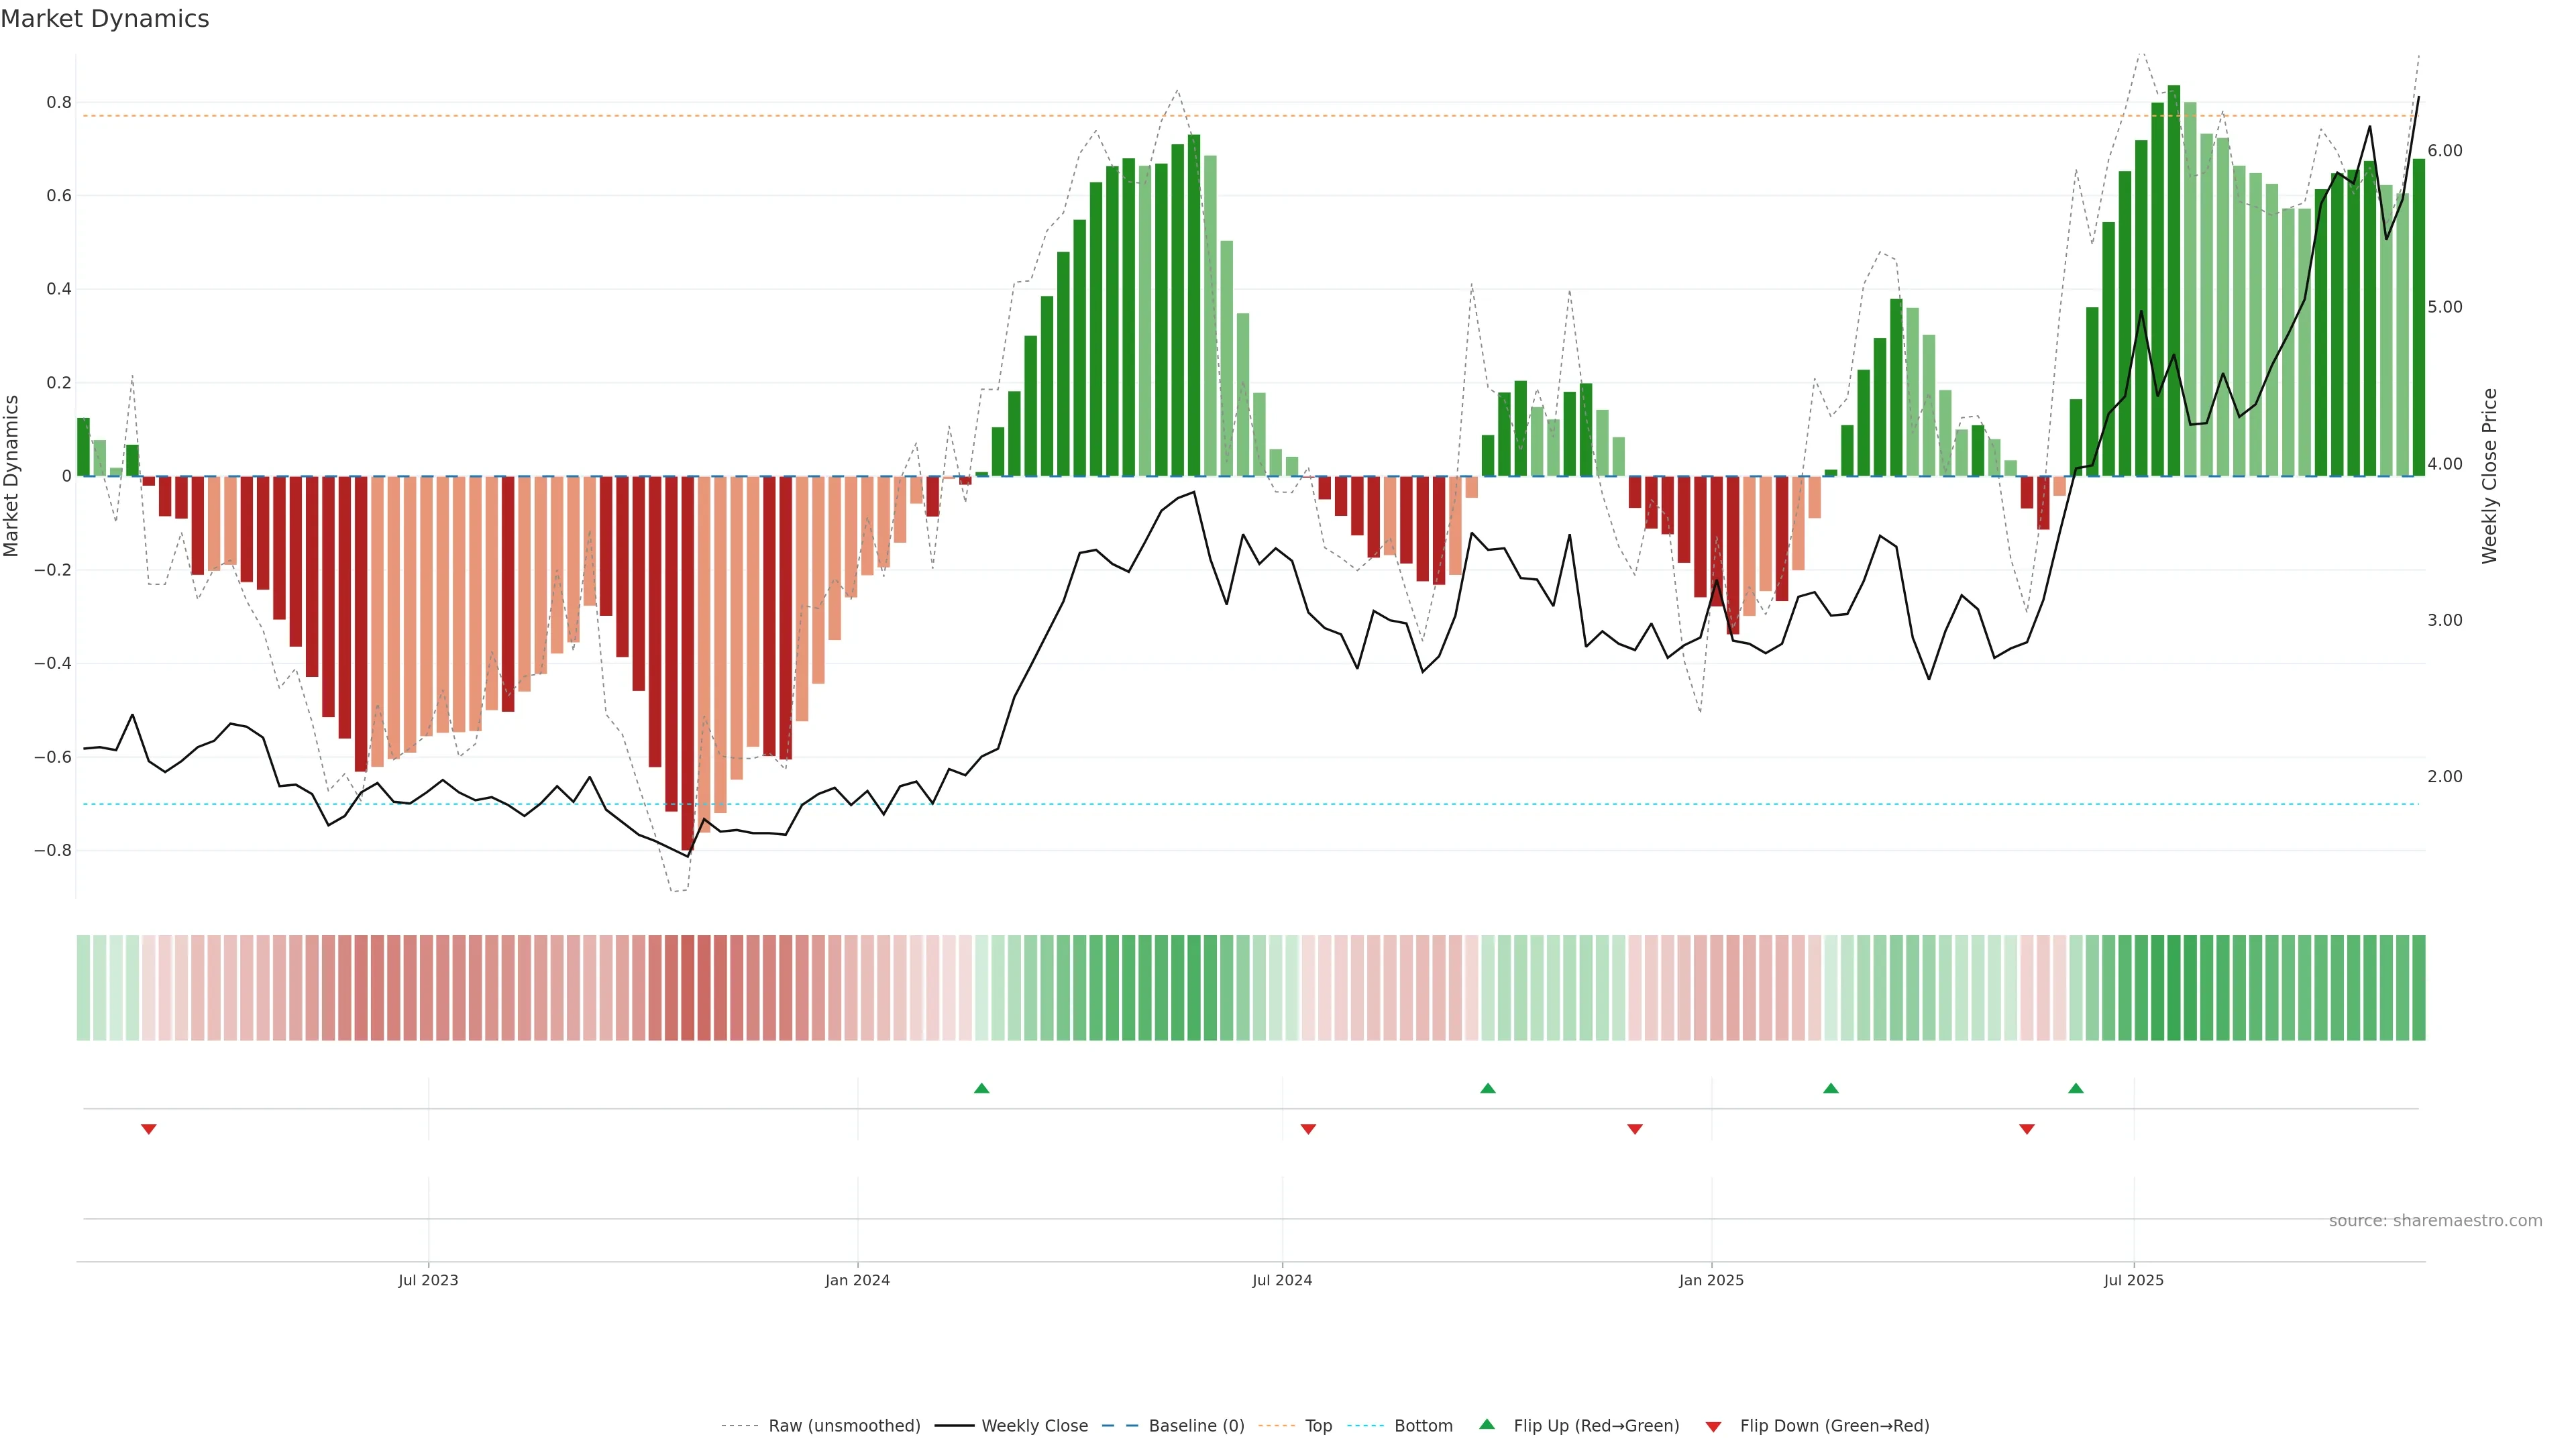Click the red triangle icon in the legend

(x=1713, y=1426)
